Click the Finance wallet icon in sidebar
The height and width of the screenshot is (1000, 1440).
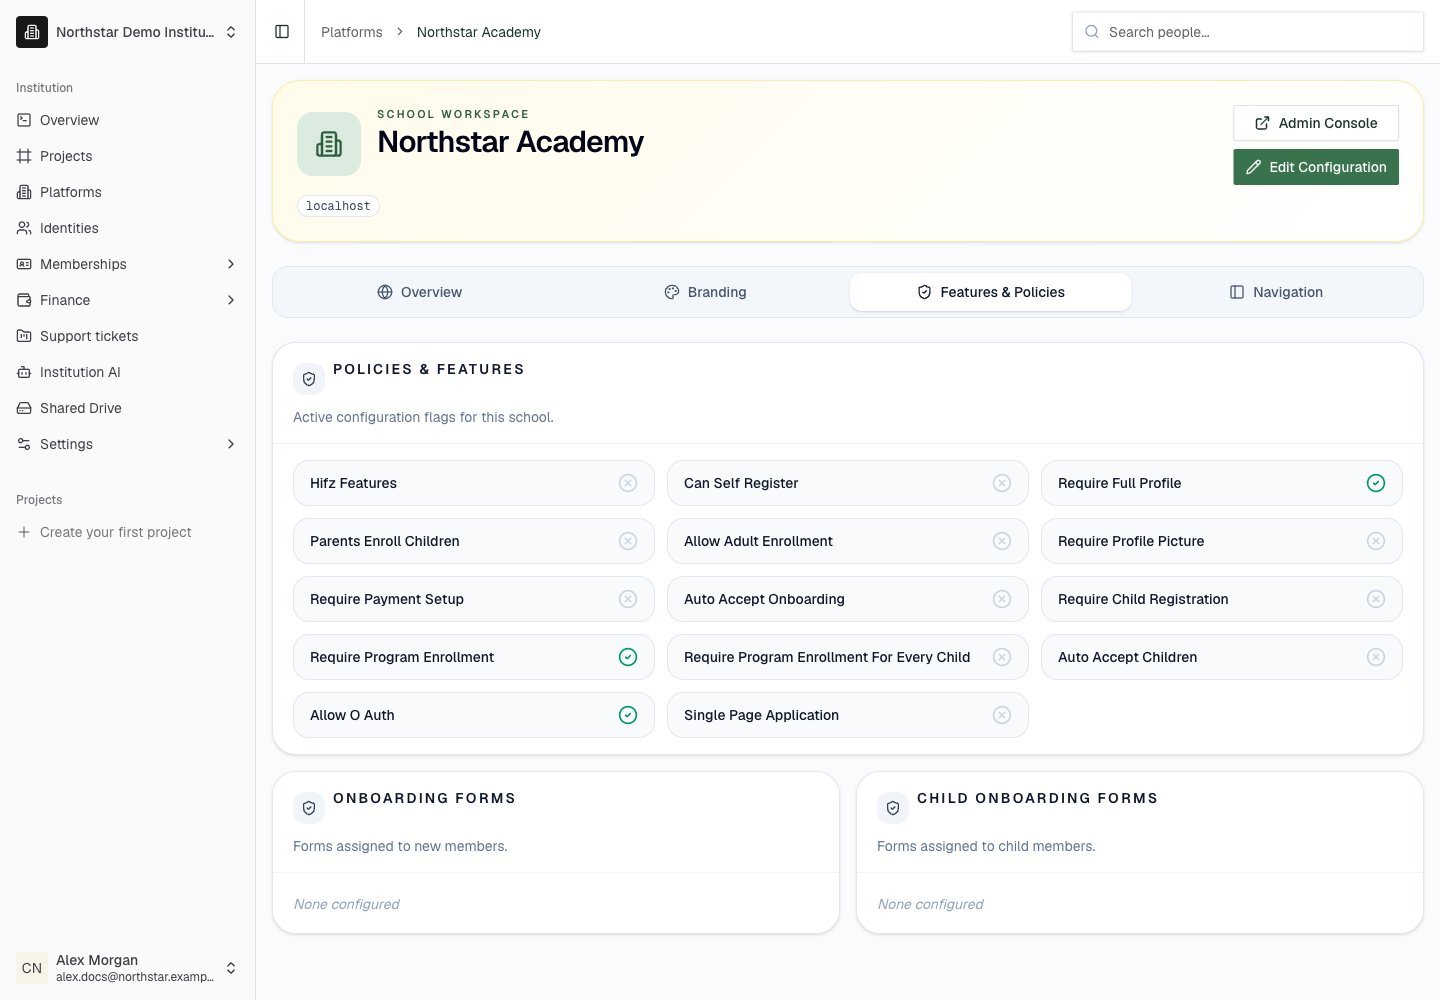[x=24, y=300]
